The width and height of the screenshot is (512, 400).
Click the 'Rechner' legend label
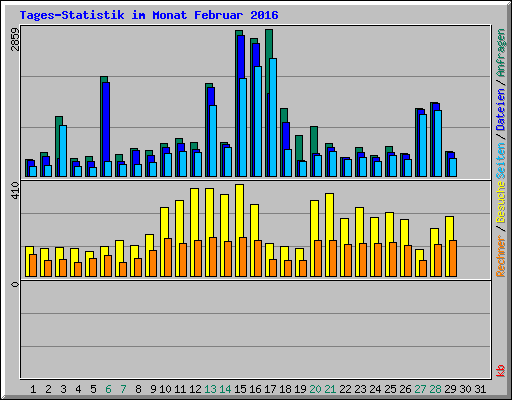click(x=501, y=256)
